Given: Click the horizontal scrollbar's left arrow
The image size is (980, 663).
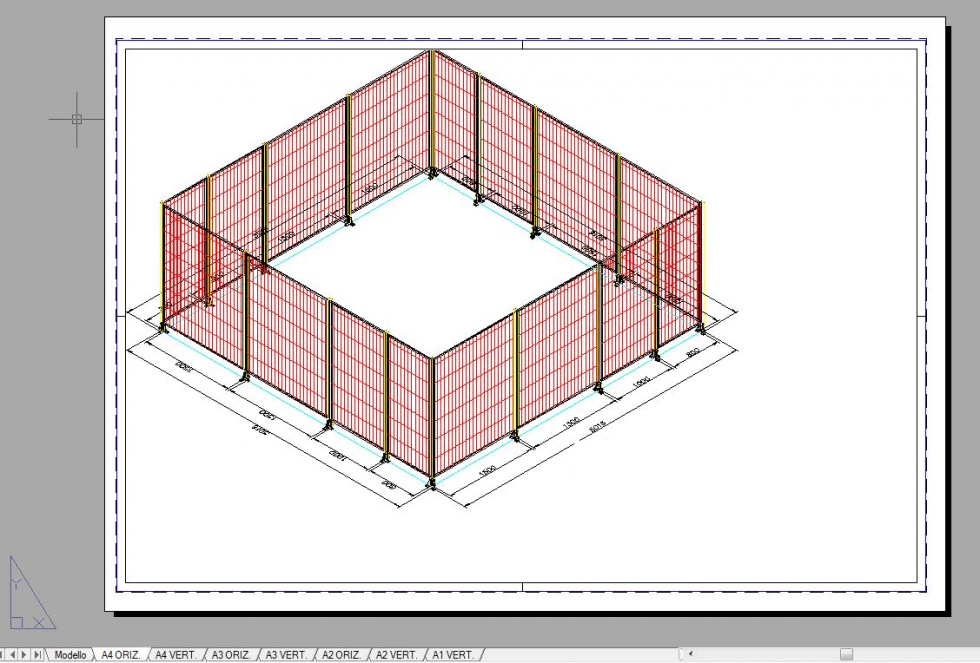Looking at the screenshot, I should (x=689, y=655).
